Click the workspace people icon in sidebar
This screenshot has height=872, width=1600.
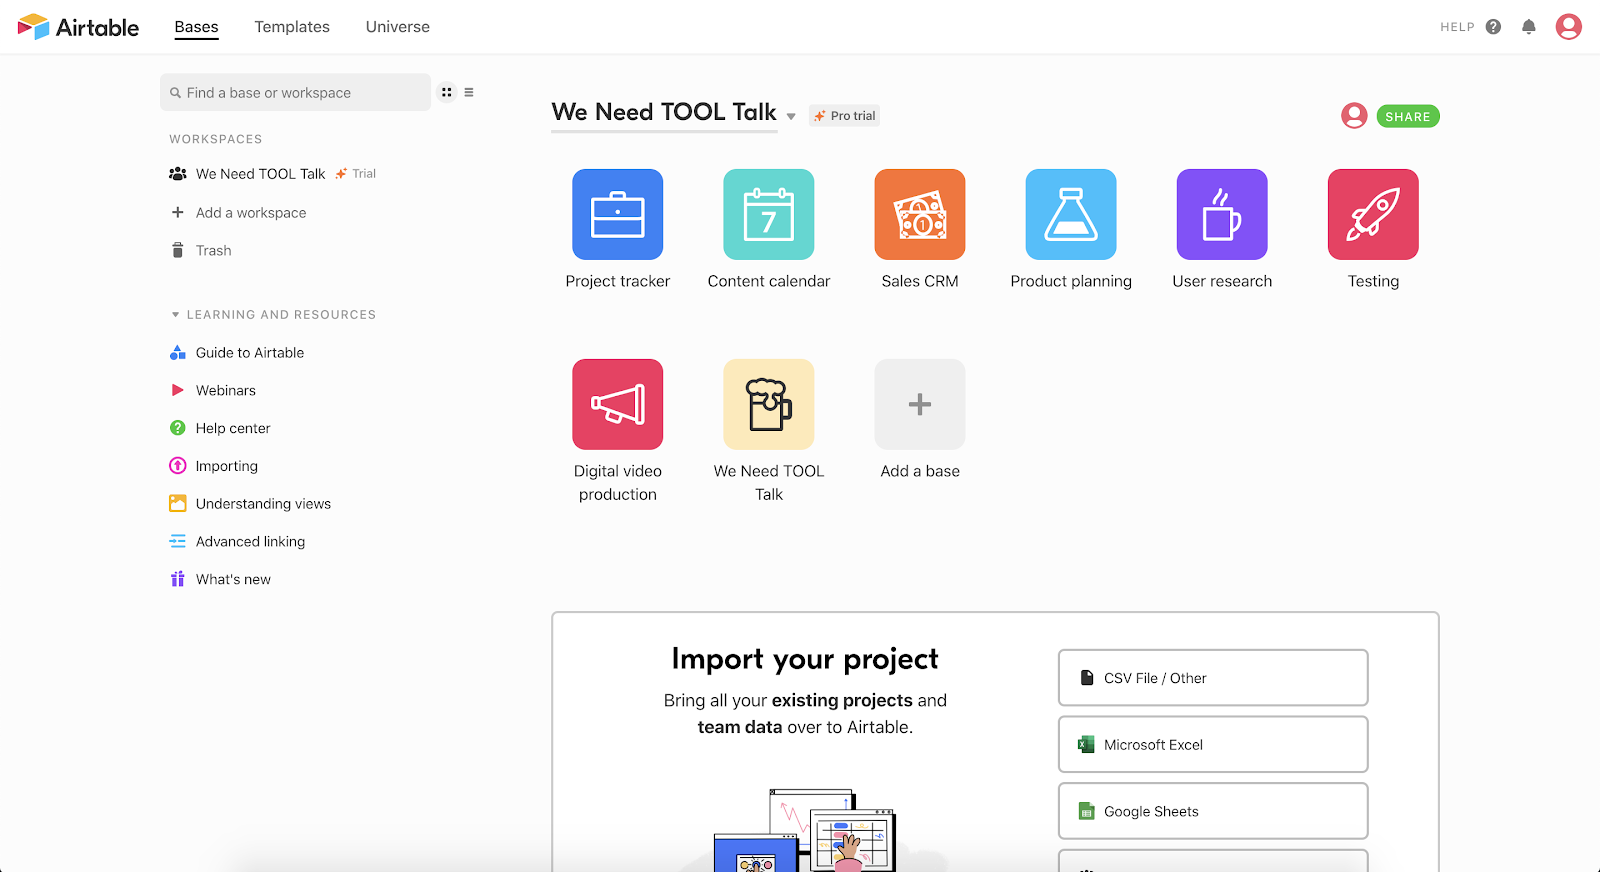177,174
